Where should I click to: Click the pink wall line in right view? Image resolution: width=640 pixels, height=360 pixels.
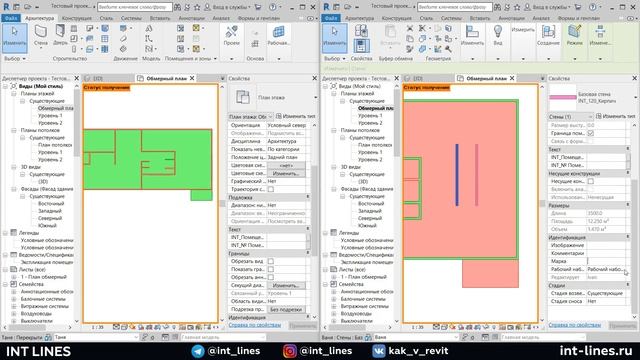(476, 175)
